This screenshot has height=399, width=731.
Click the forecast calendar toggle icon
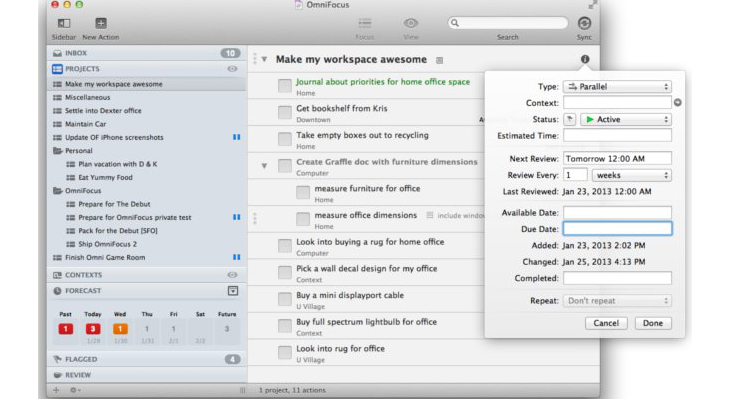click(233, 291)
